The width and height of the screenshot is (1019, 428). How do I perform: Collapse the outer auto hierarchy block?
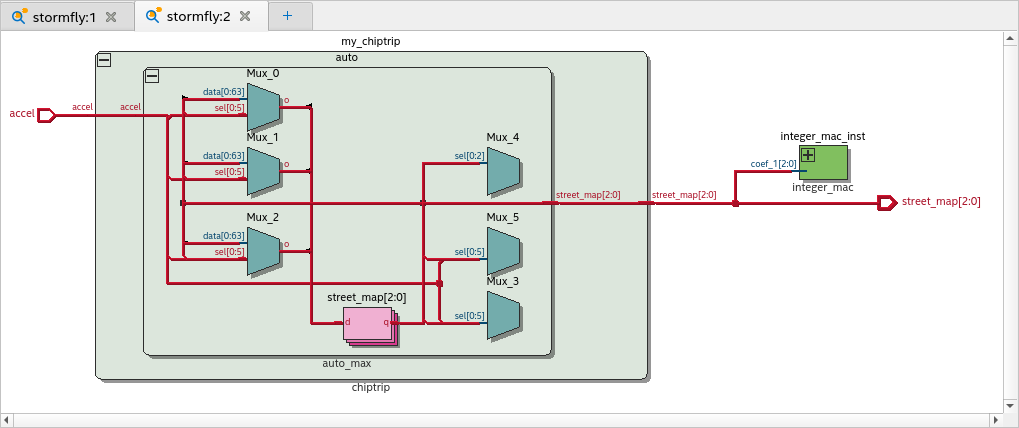coord(104,60)
